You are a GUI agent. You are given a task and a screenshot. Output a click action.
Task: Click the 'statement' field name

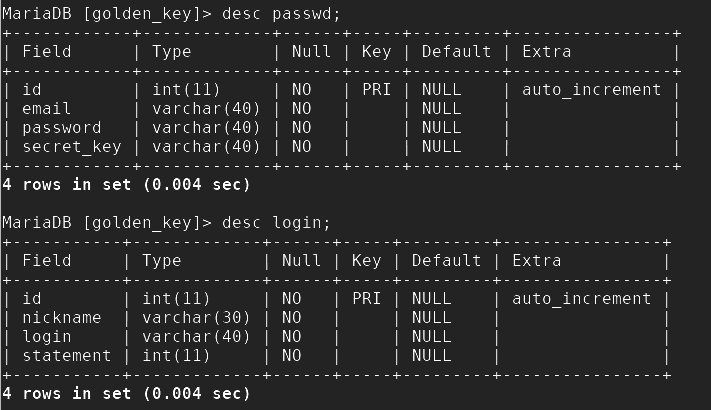[x=66, y=355]
